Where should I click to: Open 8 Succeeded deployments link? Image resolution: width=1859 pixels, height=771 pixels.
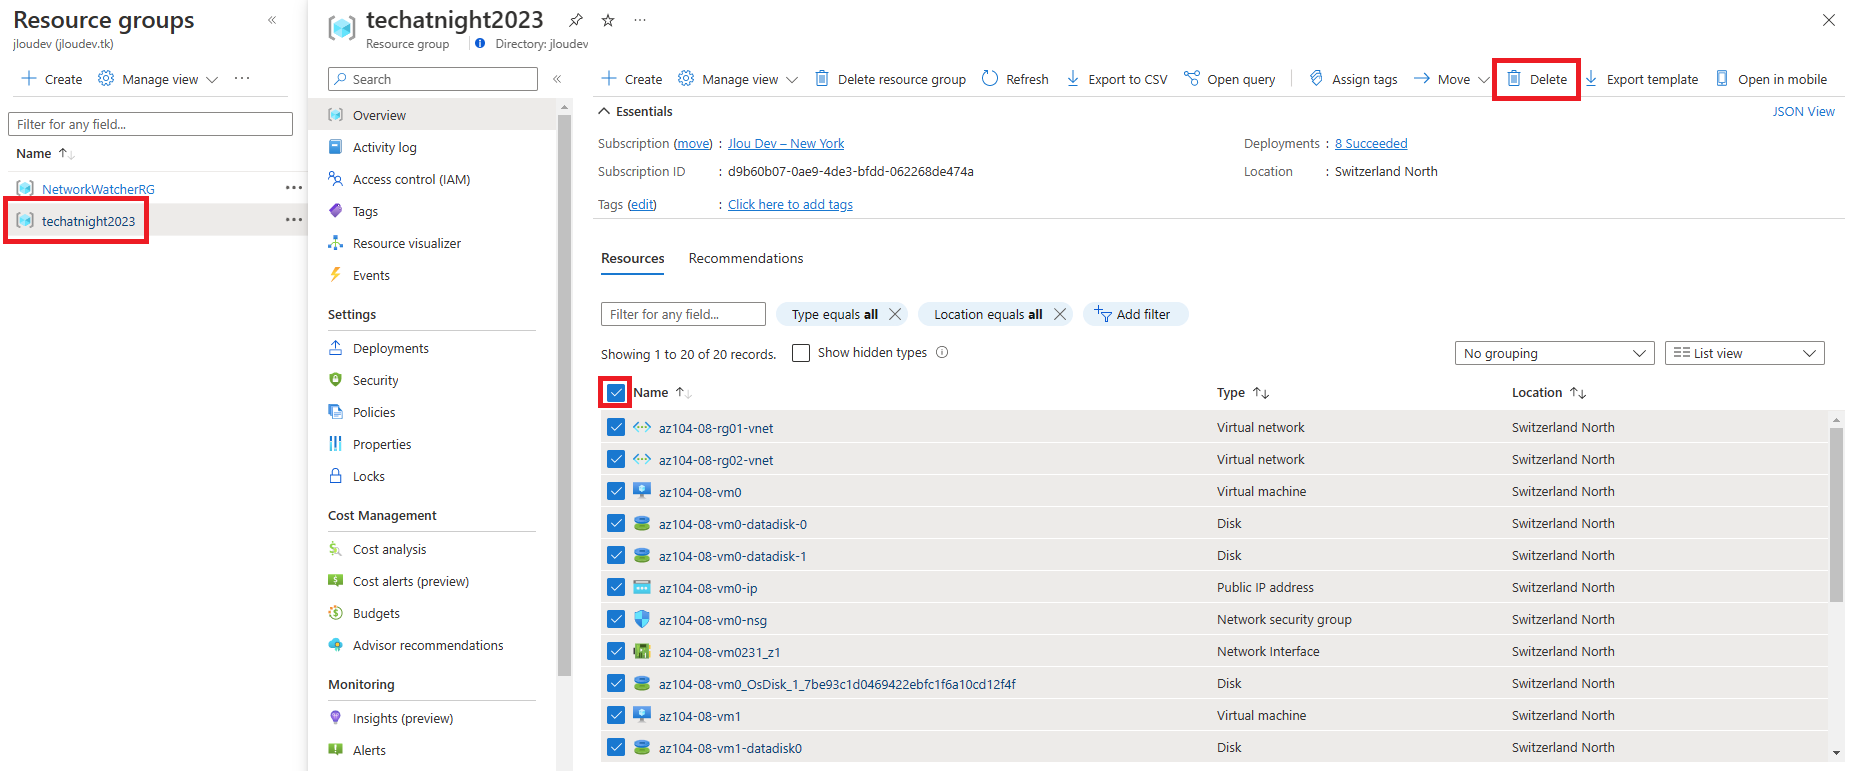pyautogui.click(x=1371, y=143)
